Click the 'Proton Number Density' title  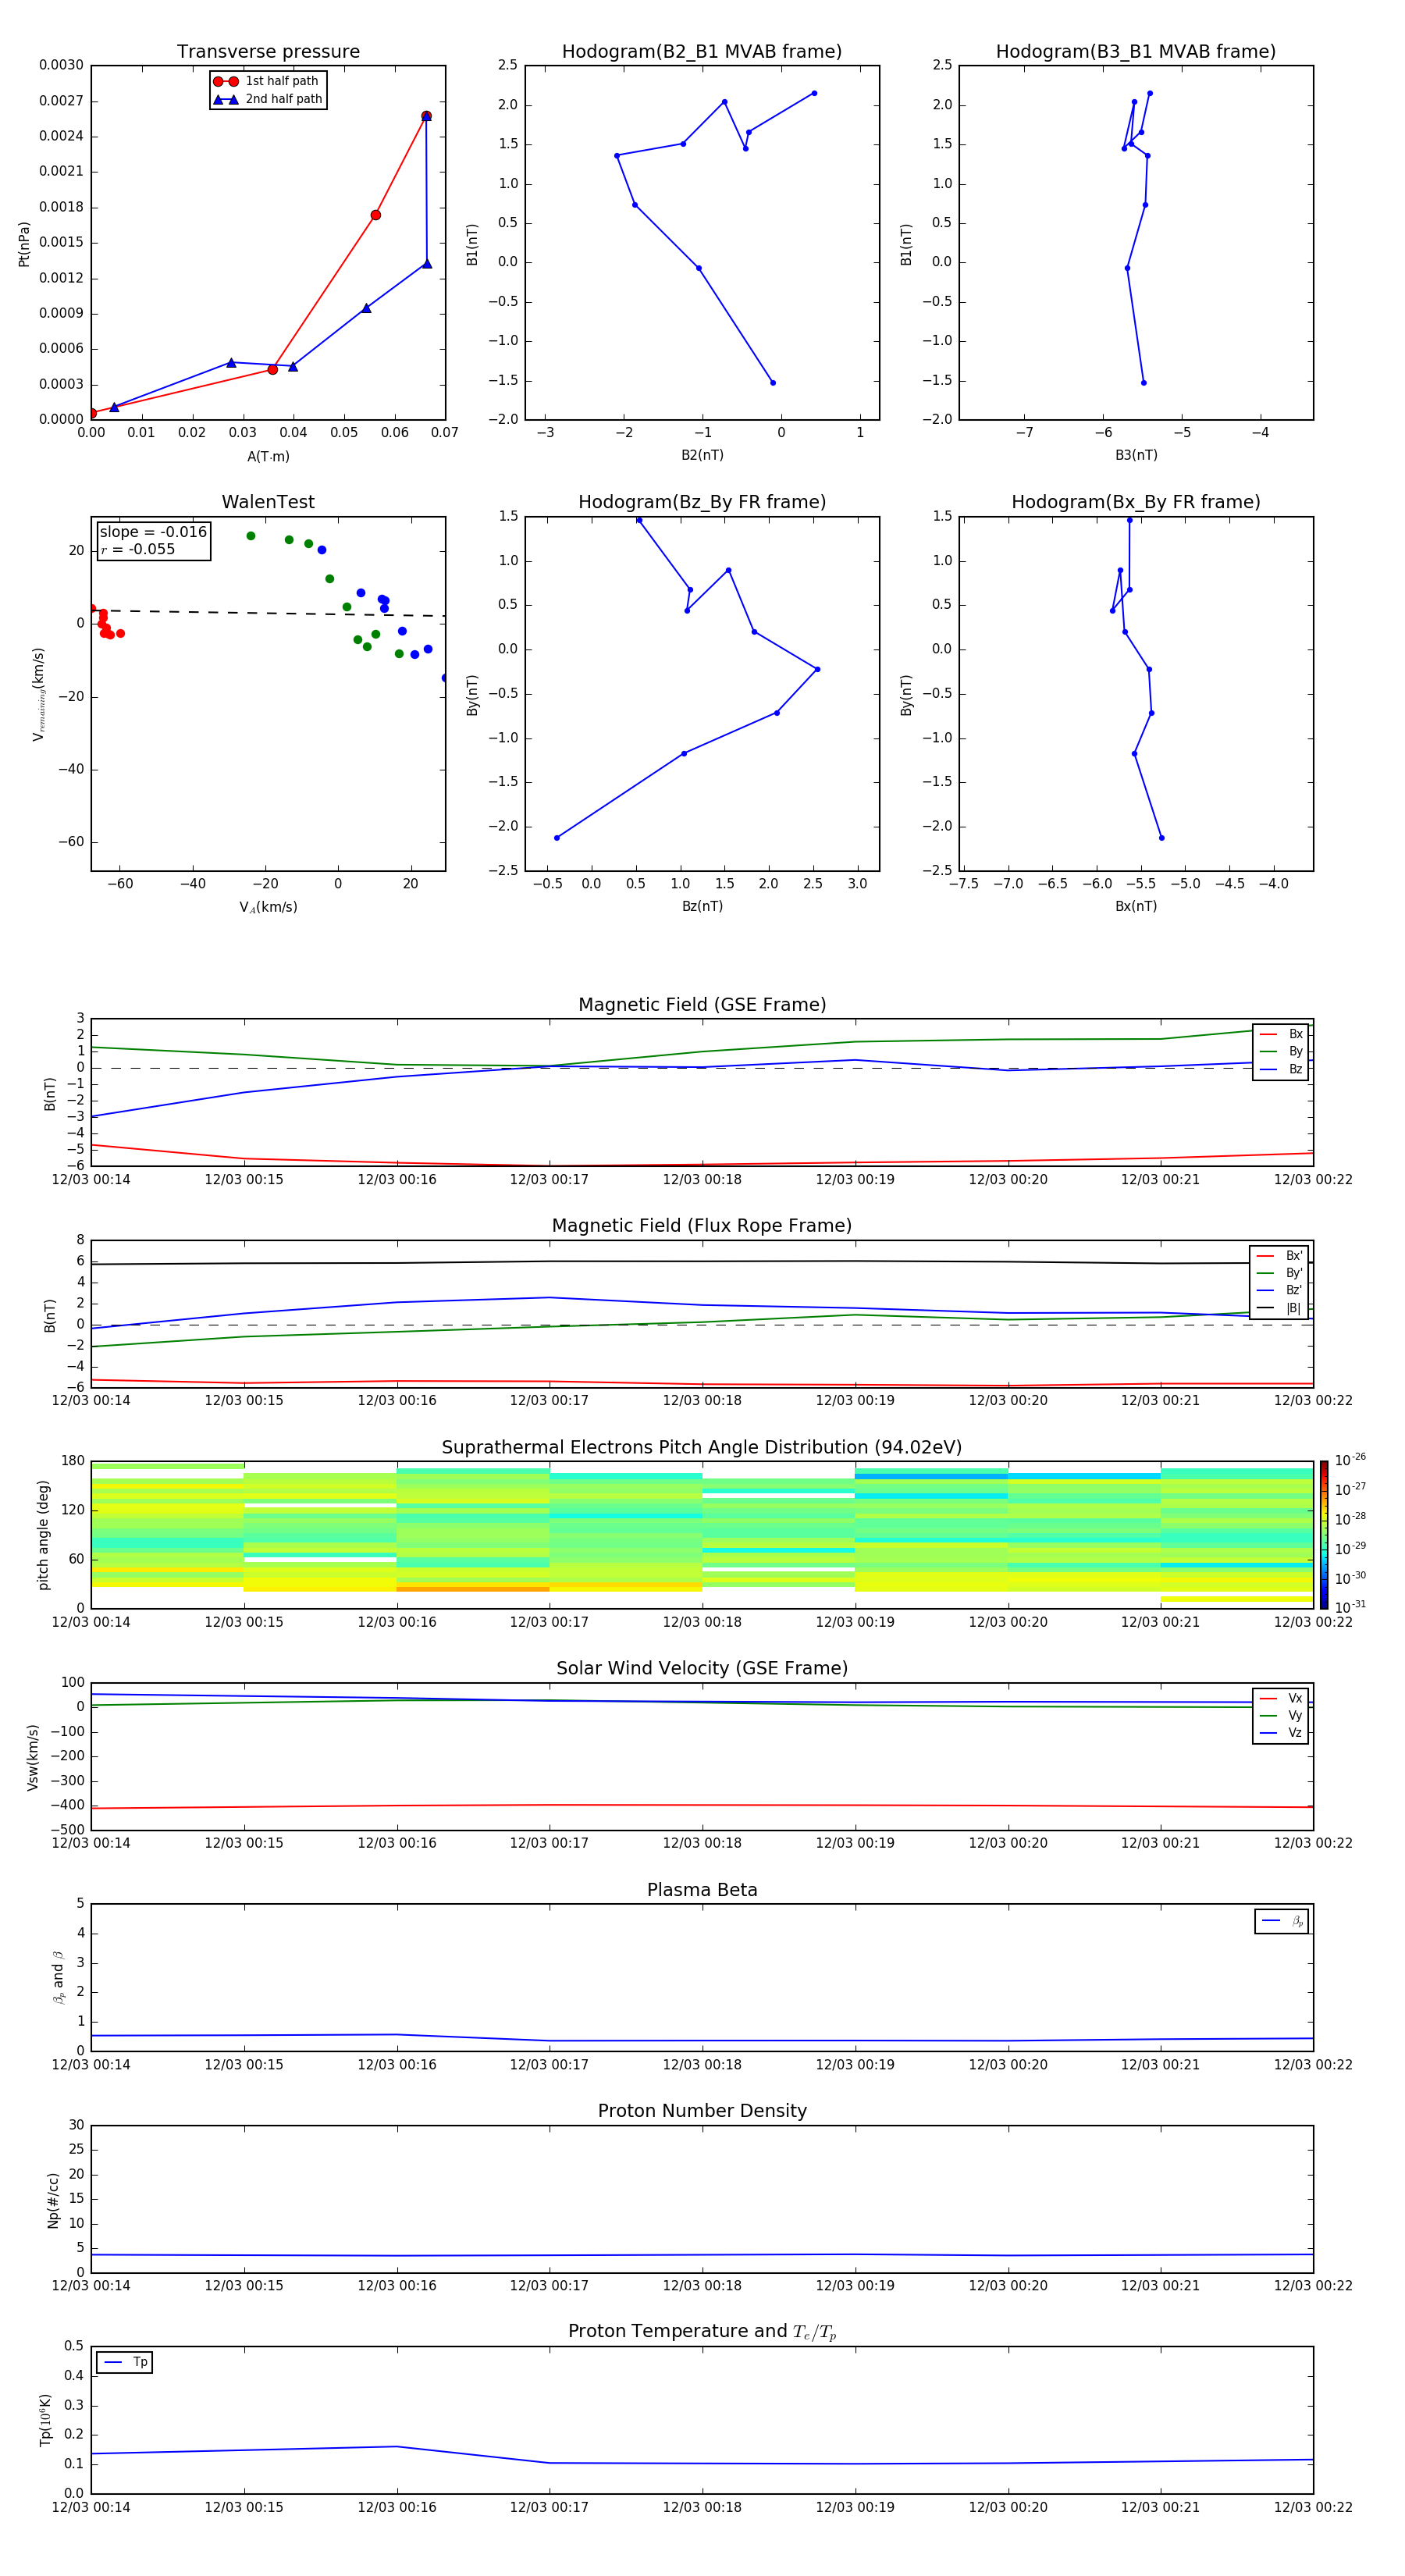pyautogui.click(x=702, y=2110)
